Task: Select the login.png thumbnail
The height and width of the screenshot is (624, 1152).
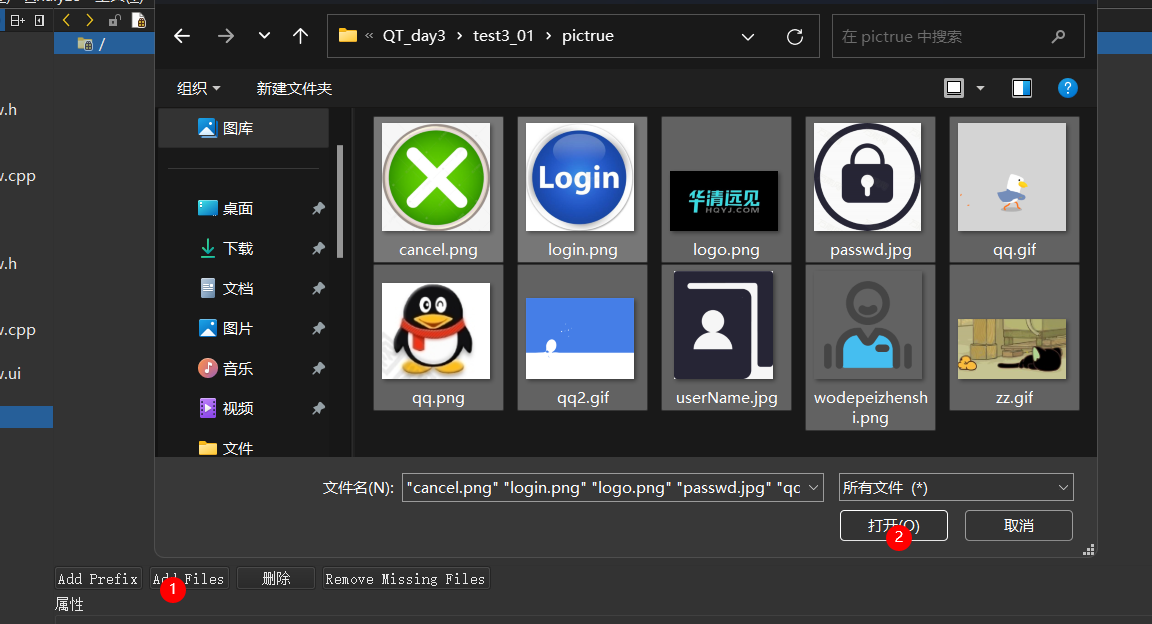Action: coord(582,189)
